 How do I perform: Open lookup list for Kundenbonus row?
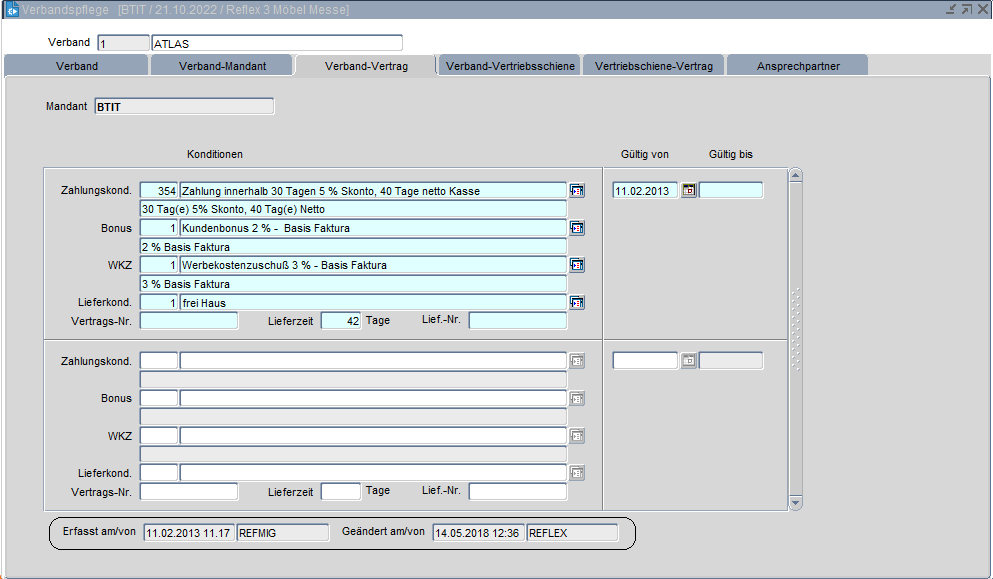click(577, 228)
